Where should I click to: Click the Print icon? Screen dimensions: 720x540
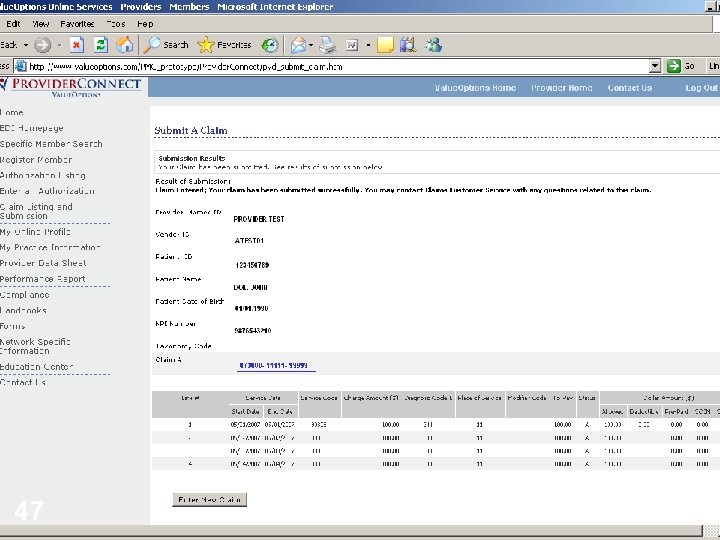pyautogui.click(x=328, y=45)
